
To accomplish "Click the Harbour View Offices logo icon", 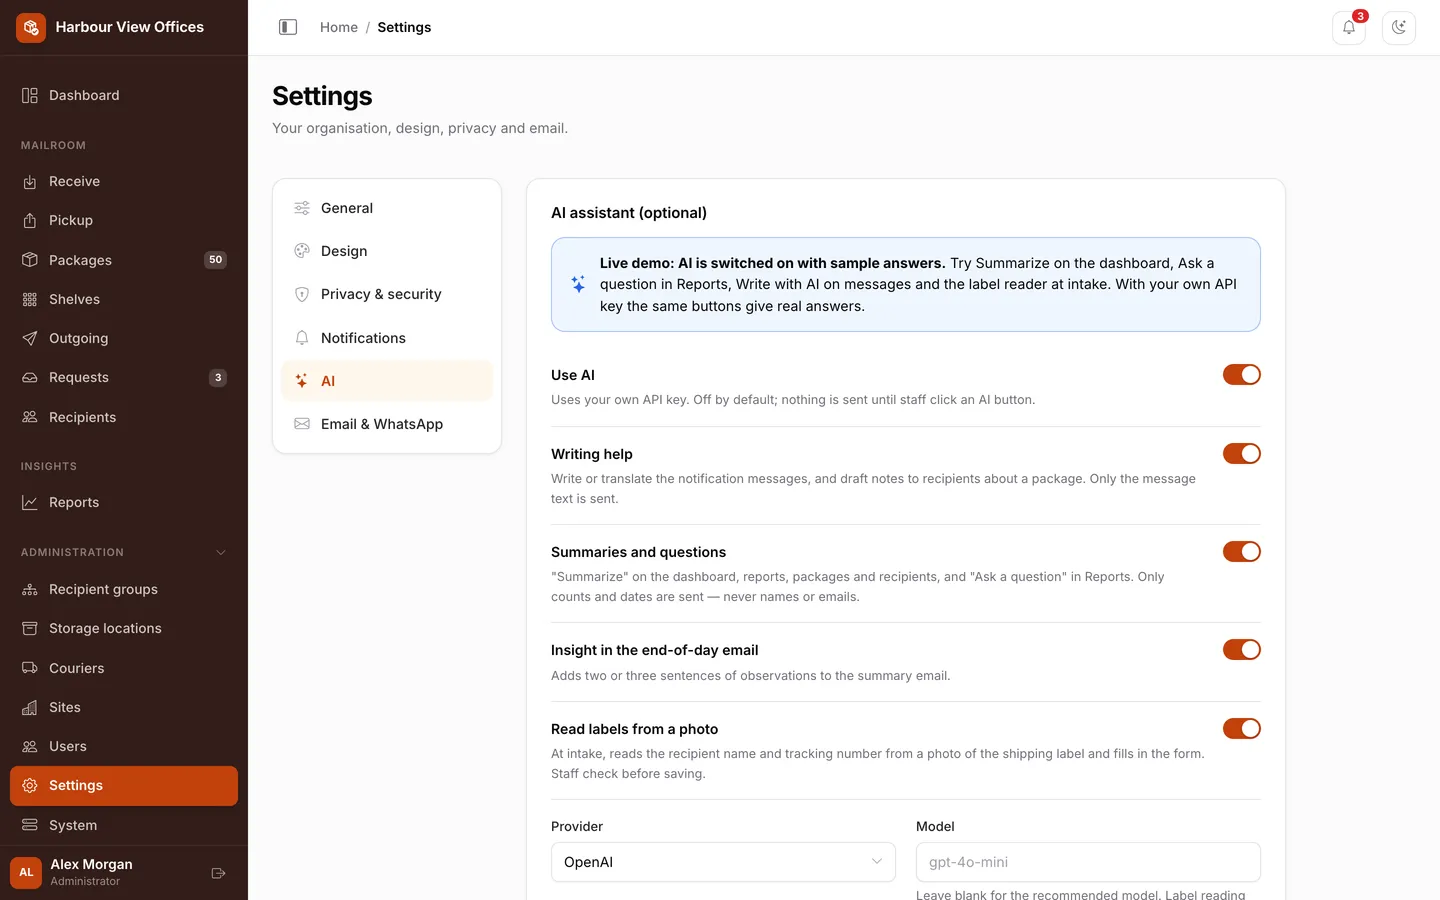I will (31, 27).
